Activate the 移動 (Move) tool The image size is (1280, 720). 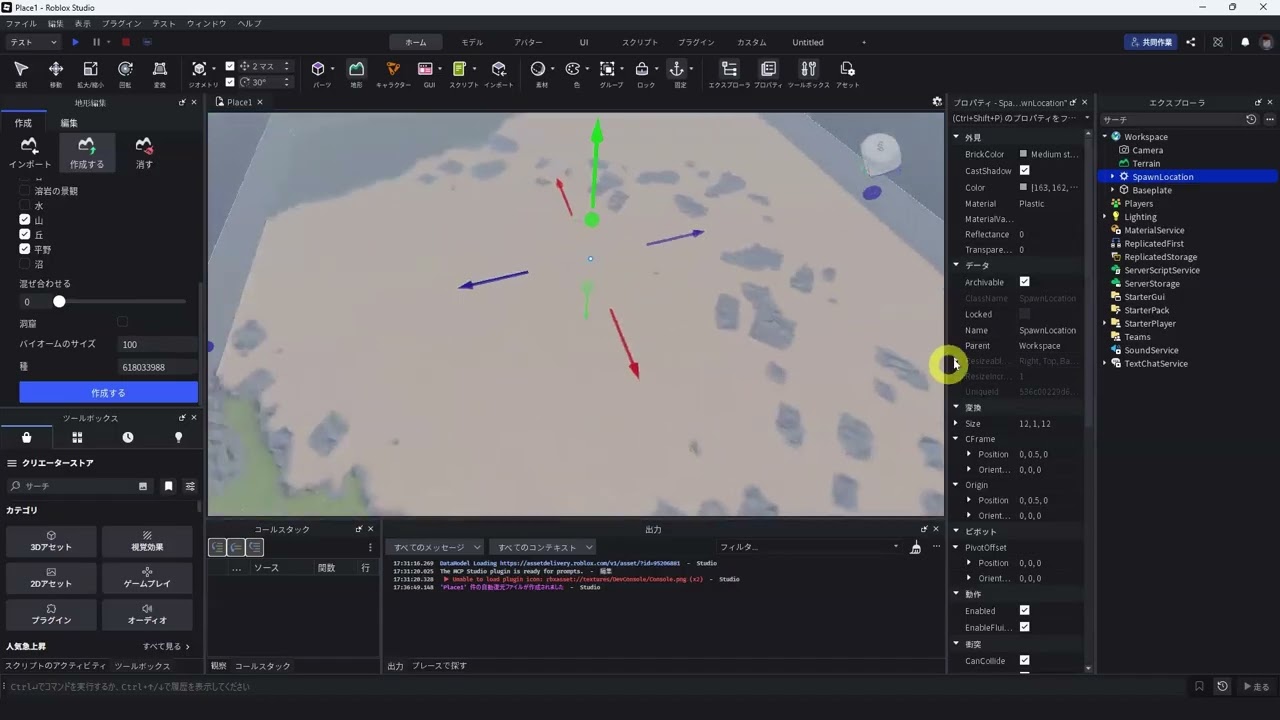pos(56,73)
